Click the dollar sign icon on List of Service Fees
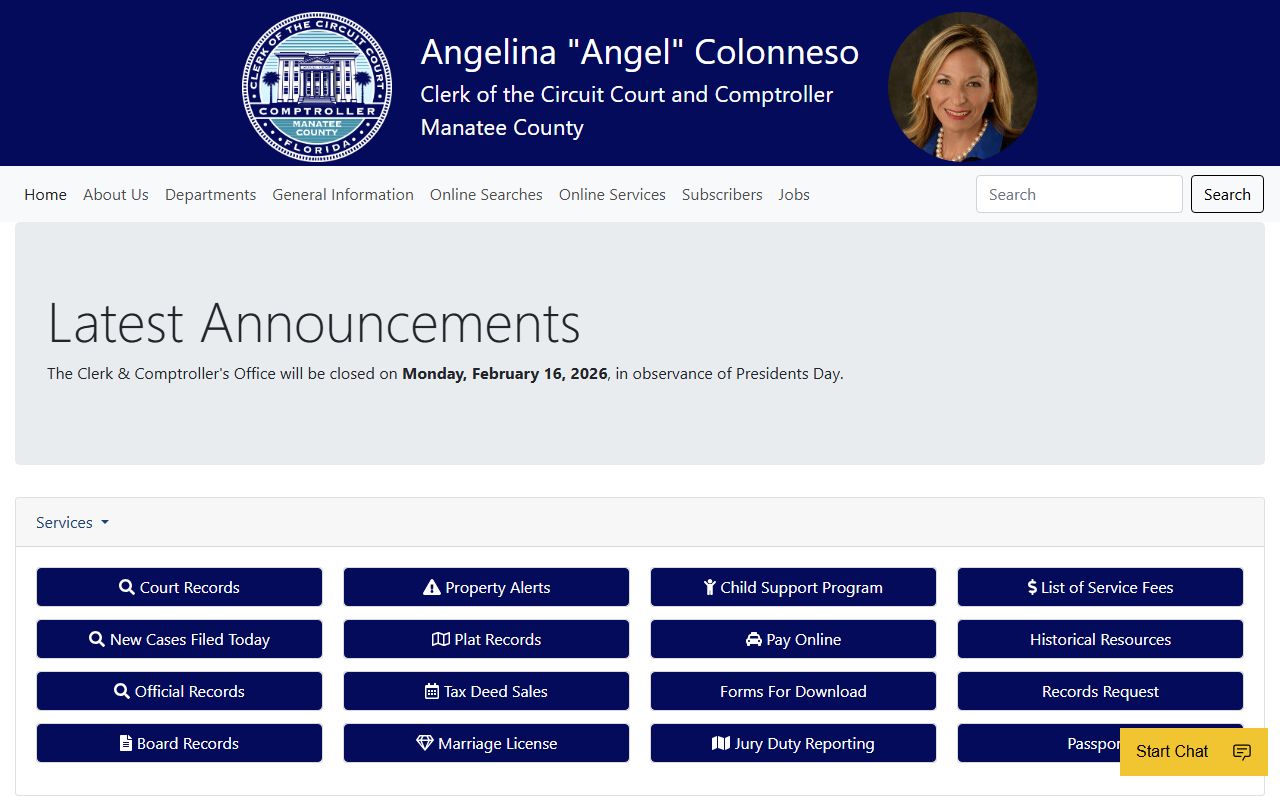The height and width of the screenshot is (800, 1280). point(1032,587)
